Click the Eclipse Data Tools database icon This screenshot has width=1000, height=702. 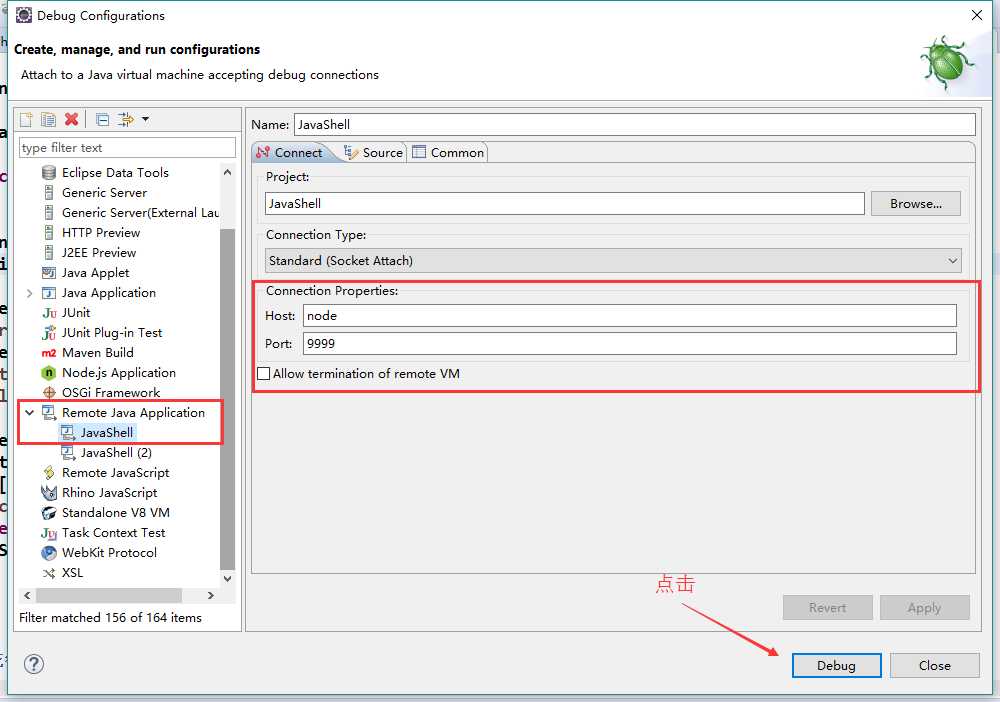(x=48, y=173)
